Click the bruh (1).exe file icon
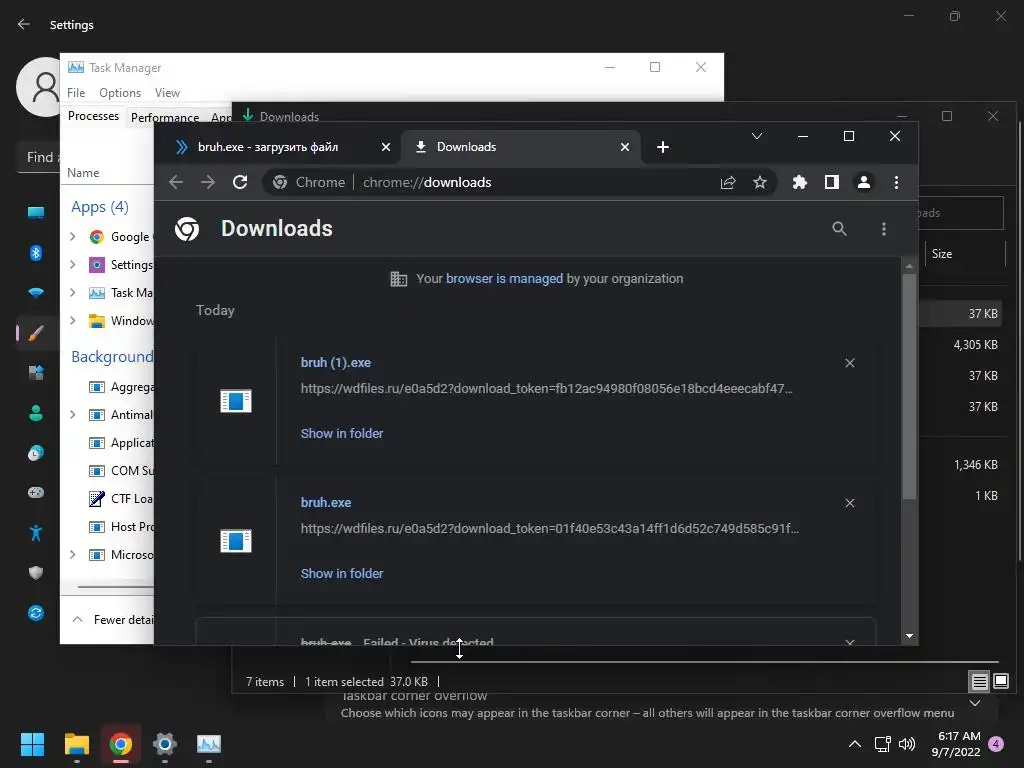Image resolution: width=1024 pixels, height=768 pixels. tap(236, 401)
